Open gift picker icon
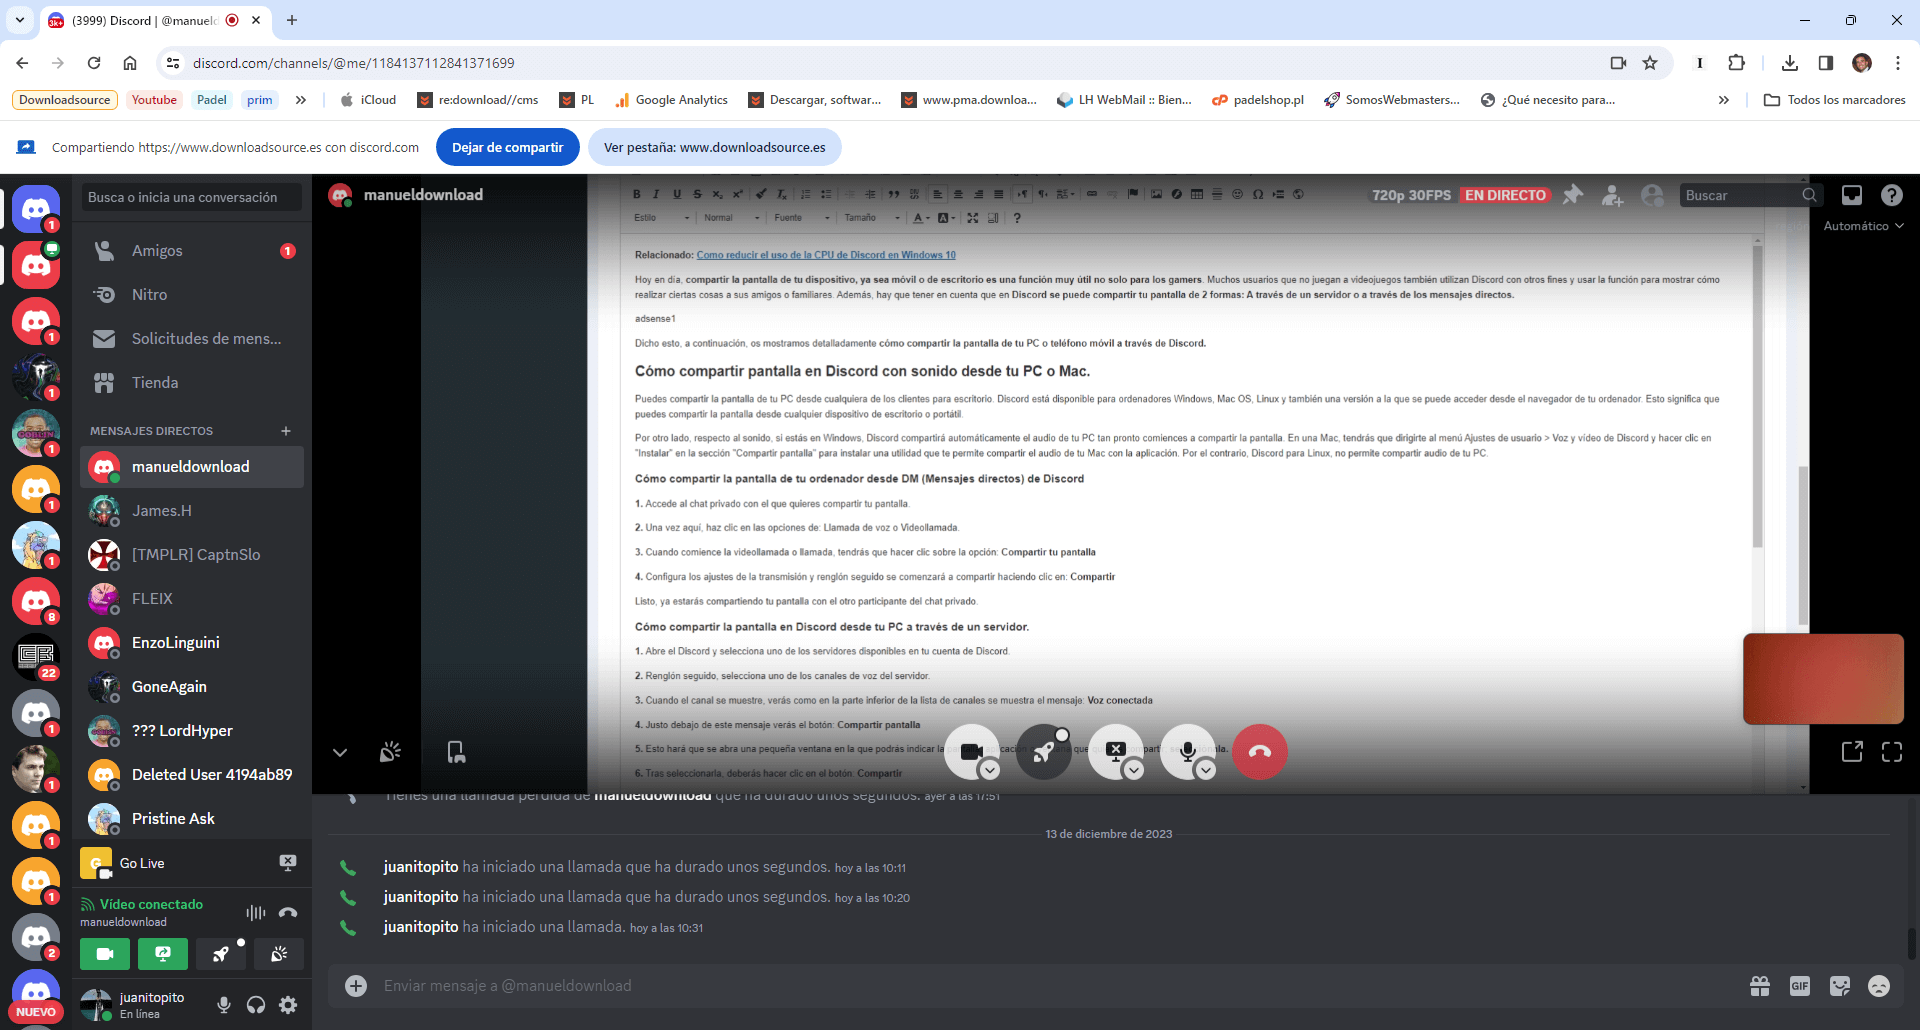This screenshot has height=1030, width=1920. click(1760, 986)
